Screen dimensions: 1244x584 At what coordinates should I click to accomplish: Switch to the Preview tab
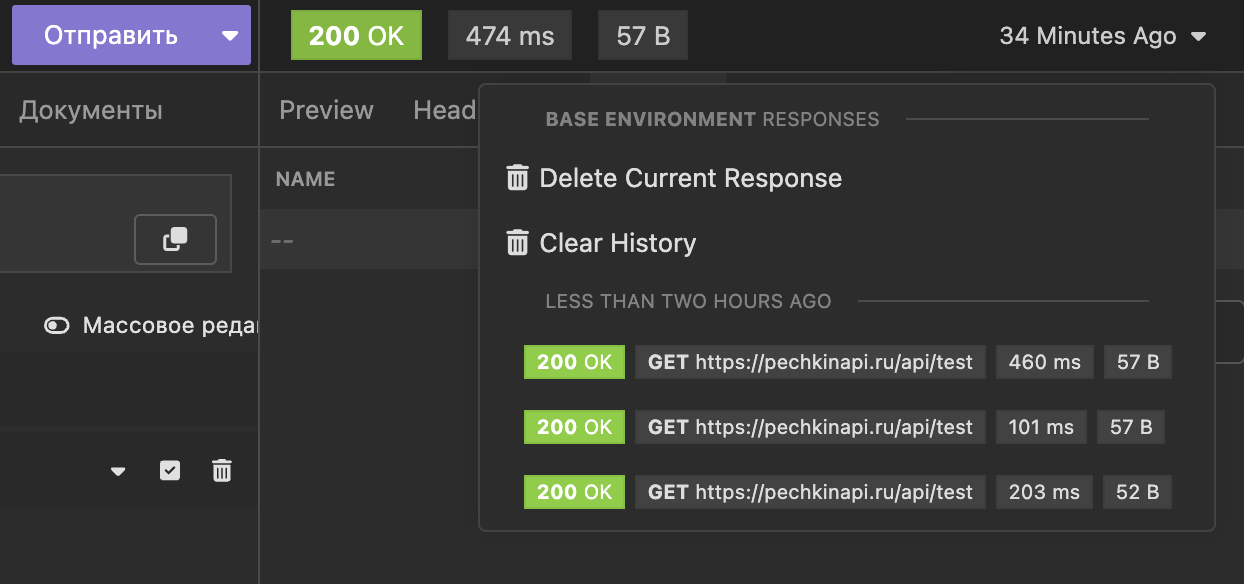tap(326, 110)
